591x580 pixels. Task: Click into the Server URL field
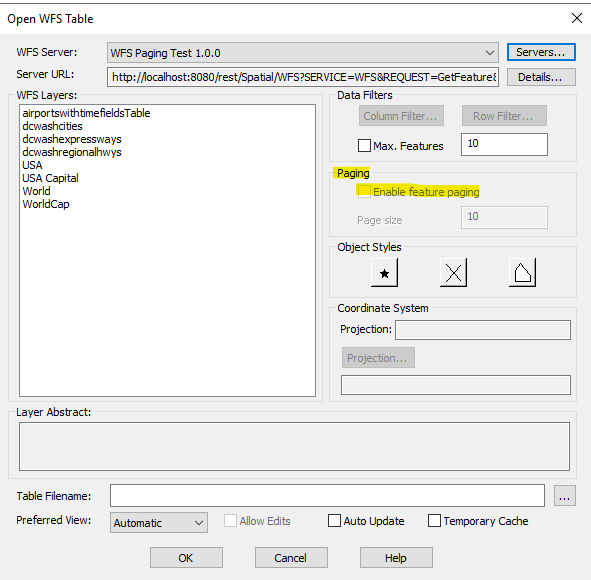(303, 77)
